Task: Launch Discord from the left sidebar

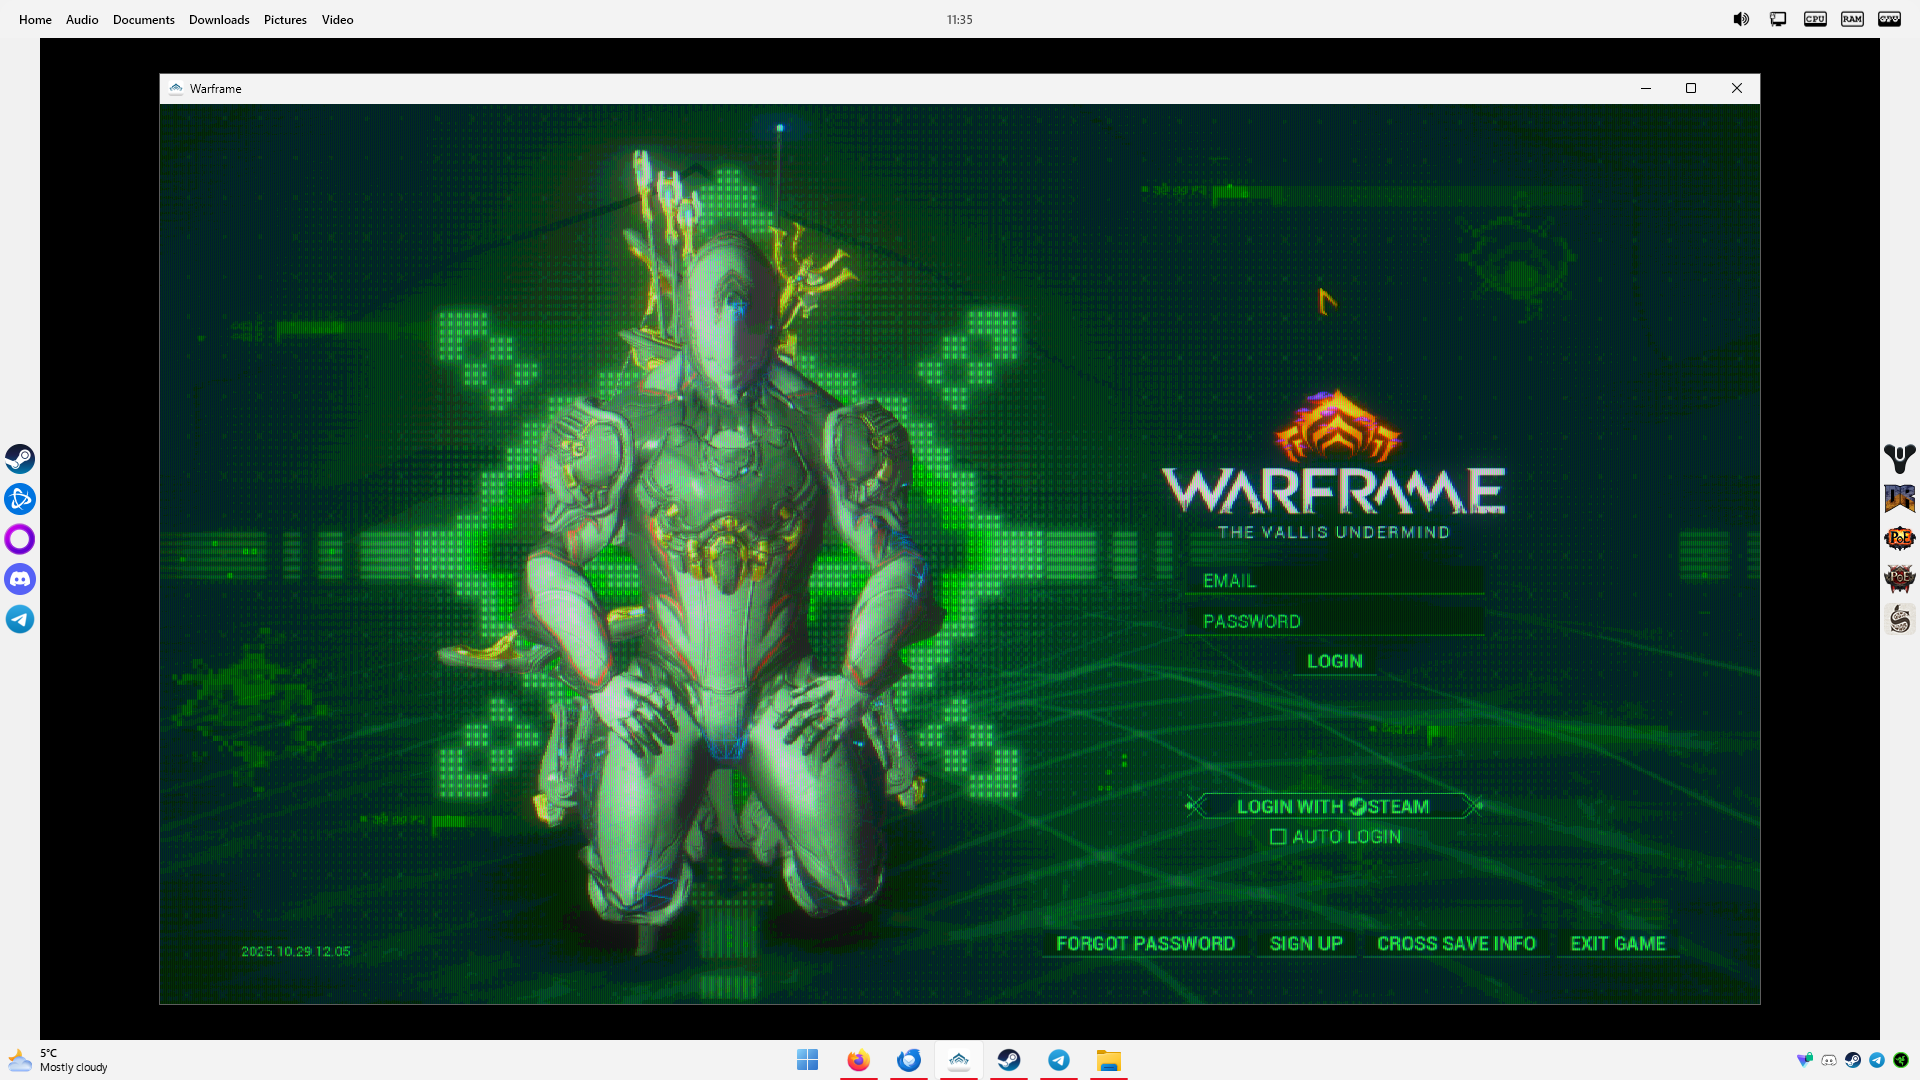Action: 20,579
